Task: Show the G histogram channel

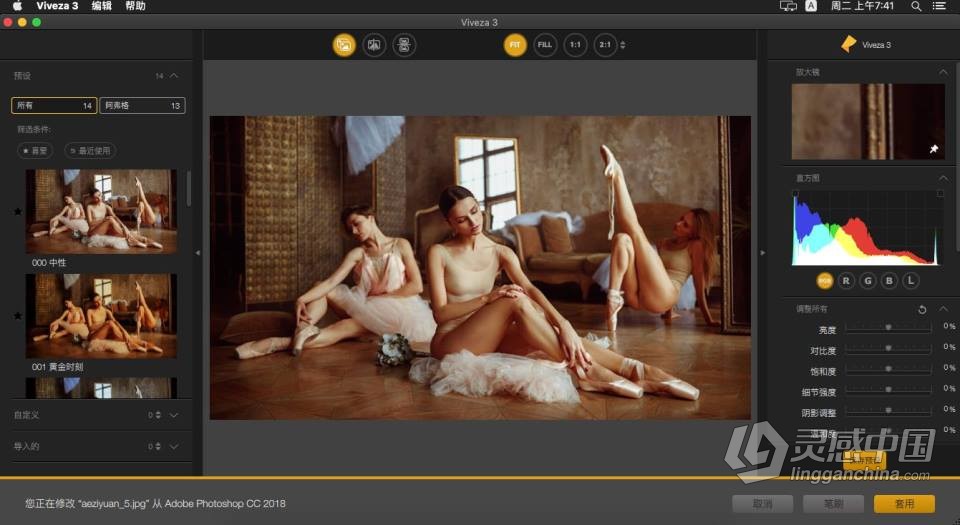Action: click(x=868, y=280)
